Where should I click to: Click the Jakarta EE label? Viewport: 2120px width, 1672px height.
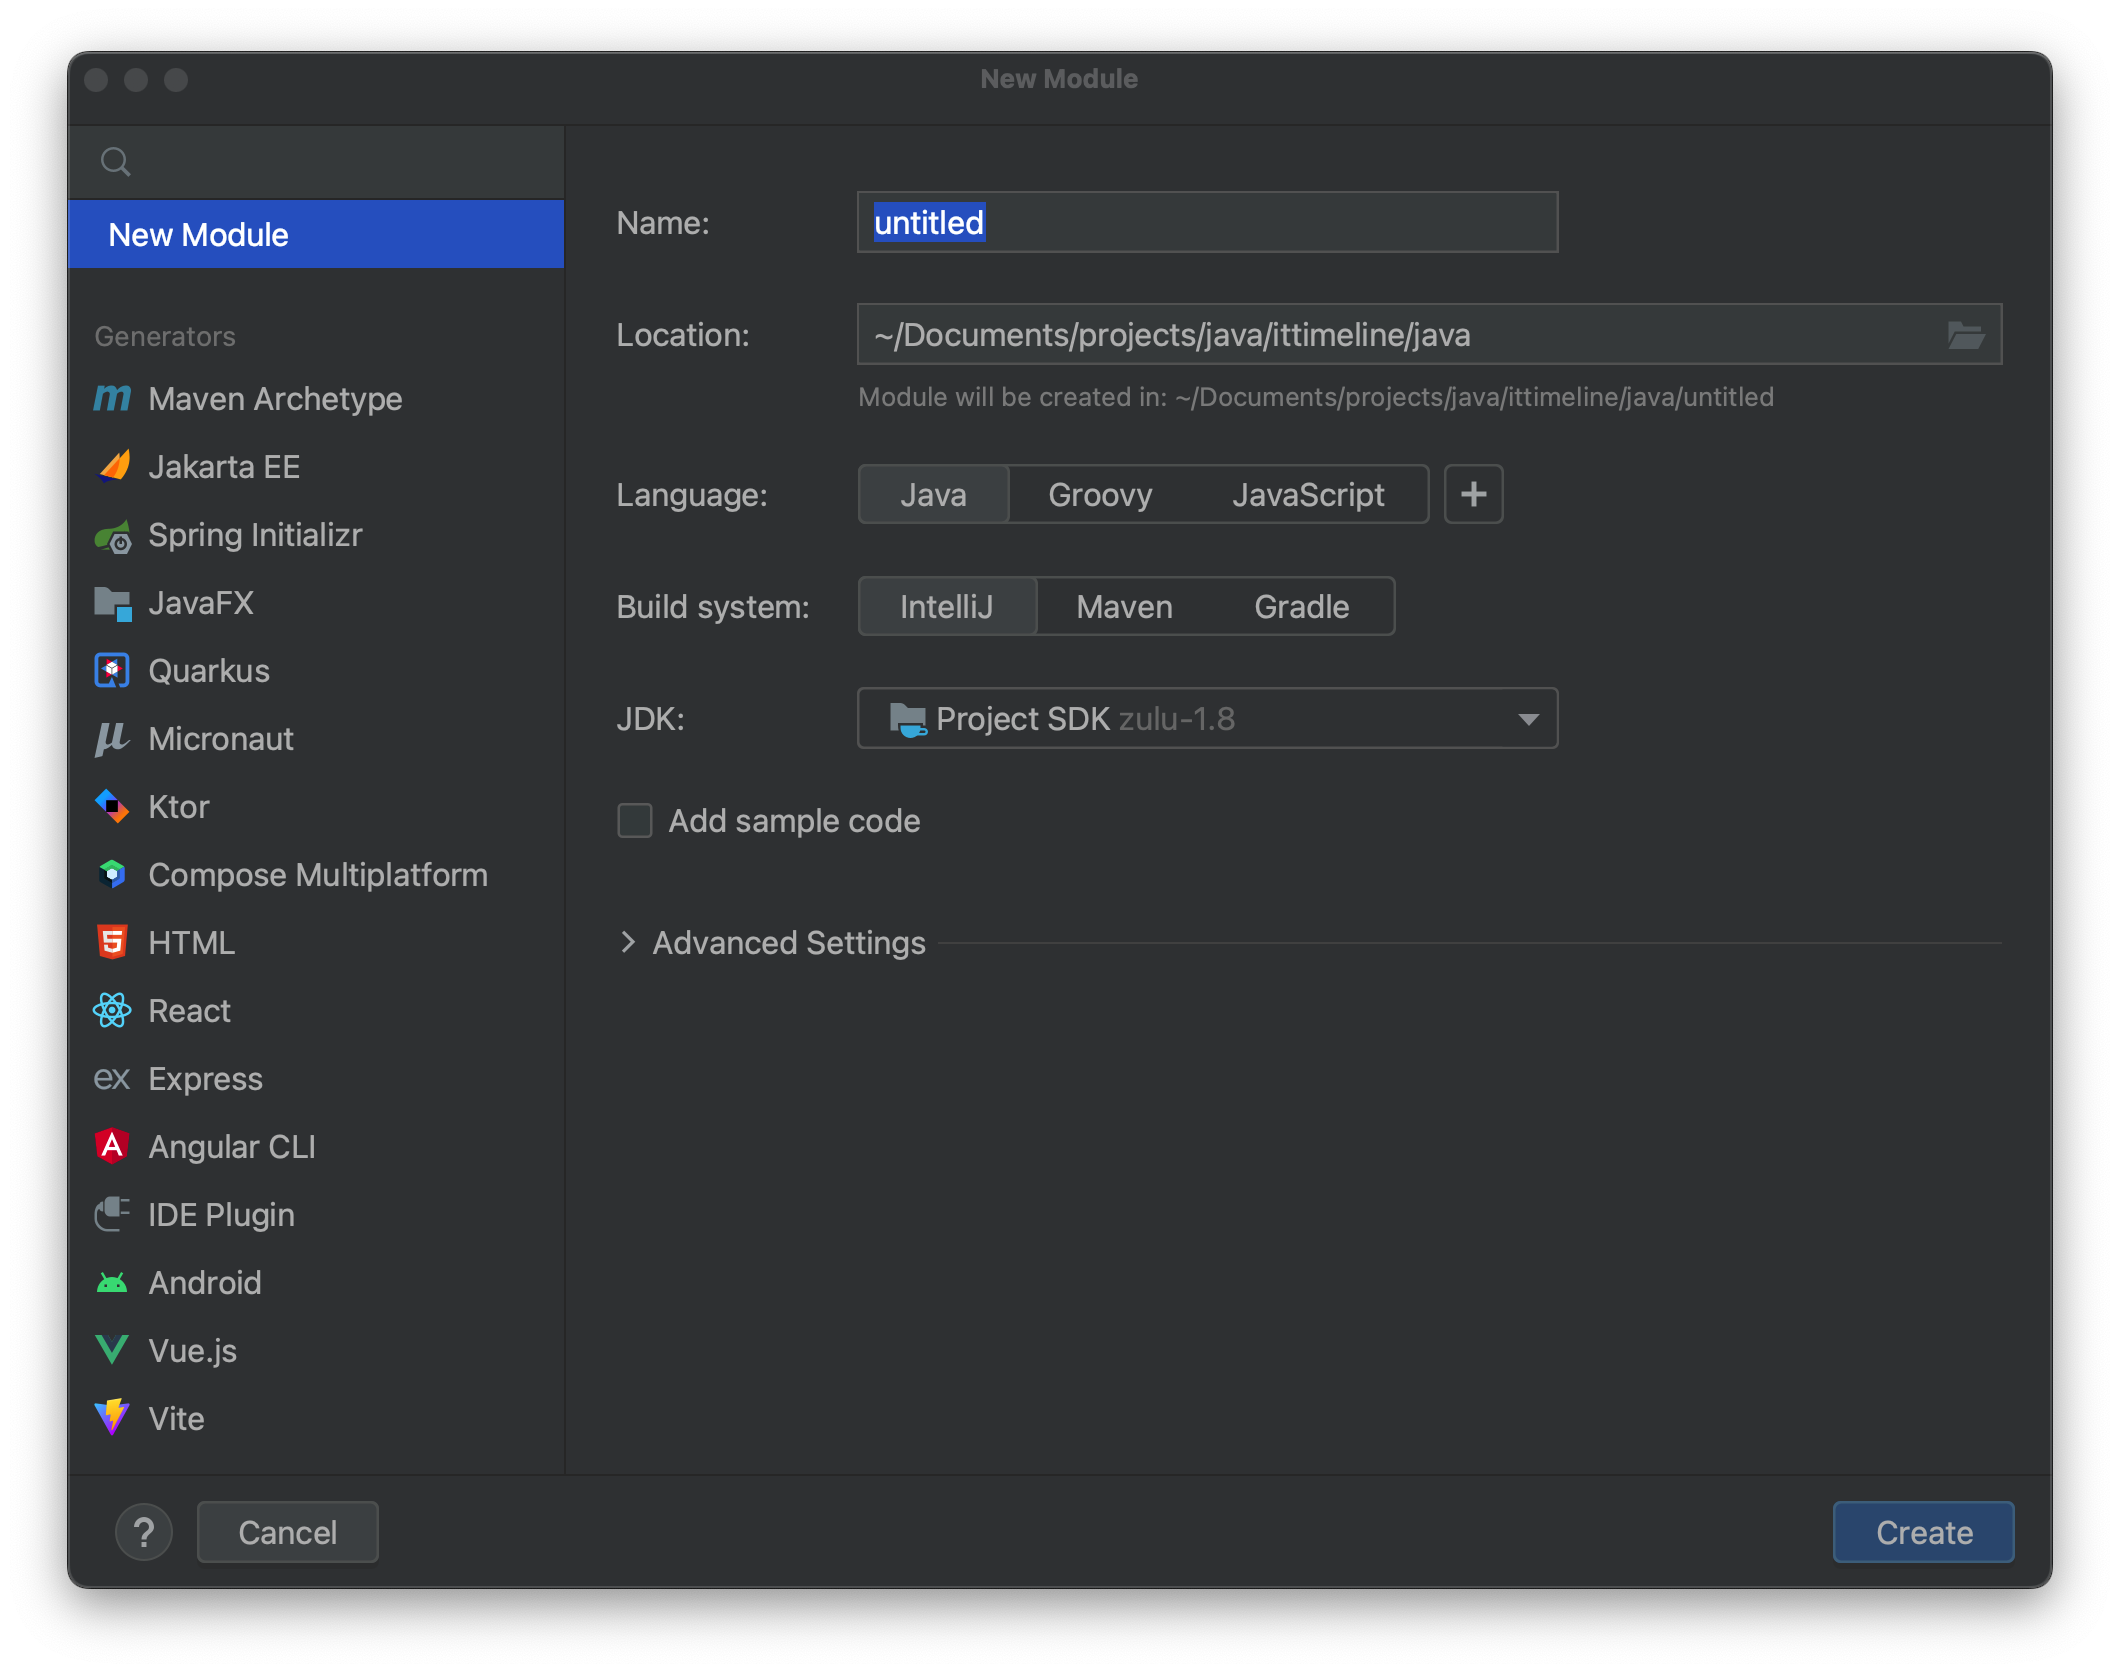point(224,467)
